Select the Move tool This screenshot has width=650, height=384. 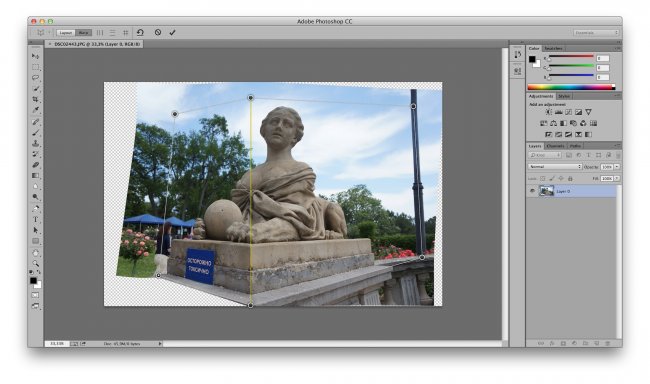[x=36, y=56]
